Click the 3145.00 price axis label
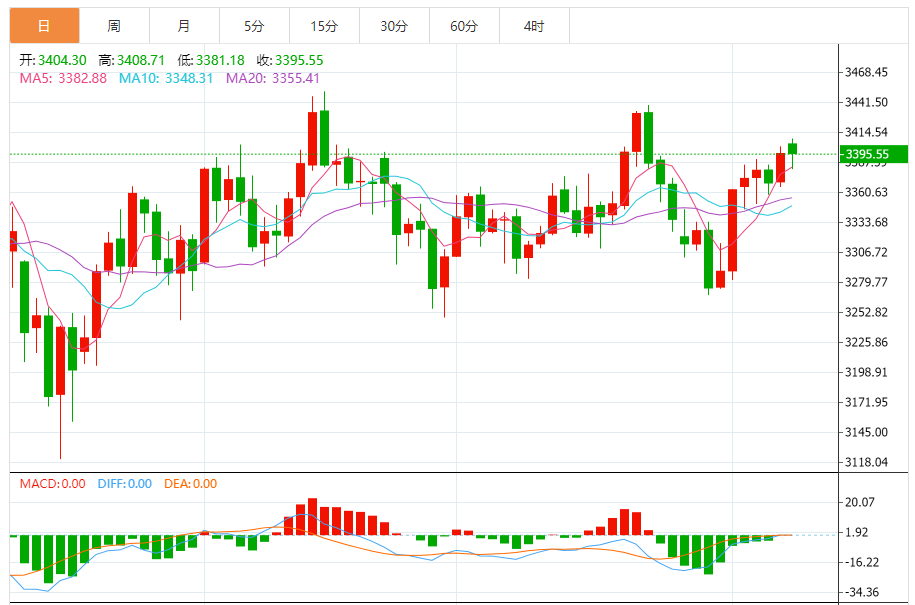The height and width of the screenshot is (605, 915). click(867, 432)
